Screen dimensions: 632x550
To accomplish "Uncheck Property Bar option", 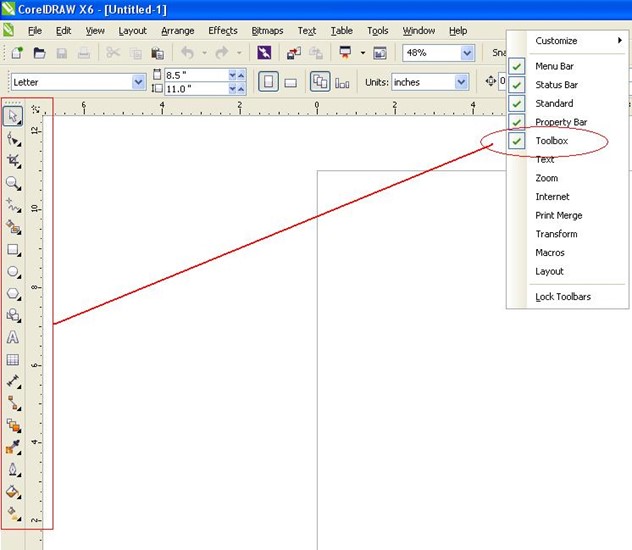I will click(517, 122).
